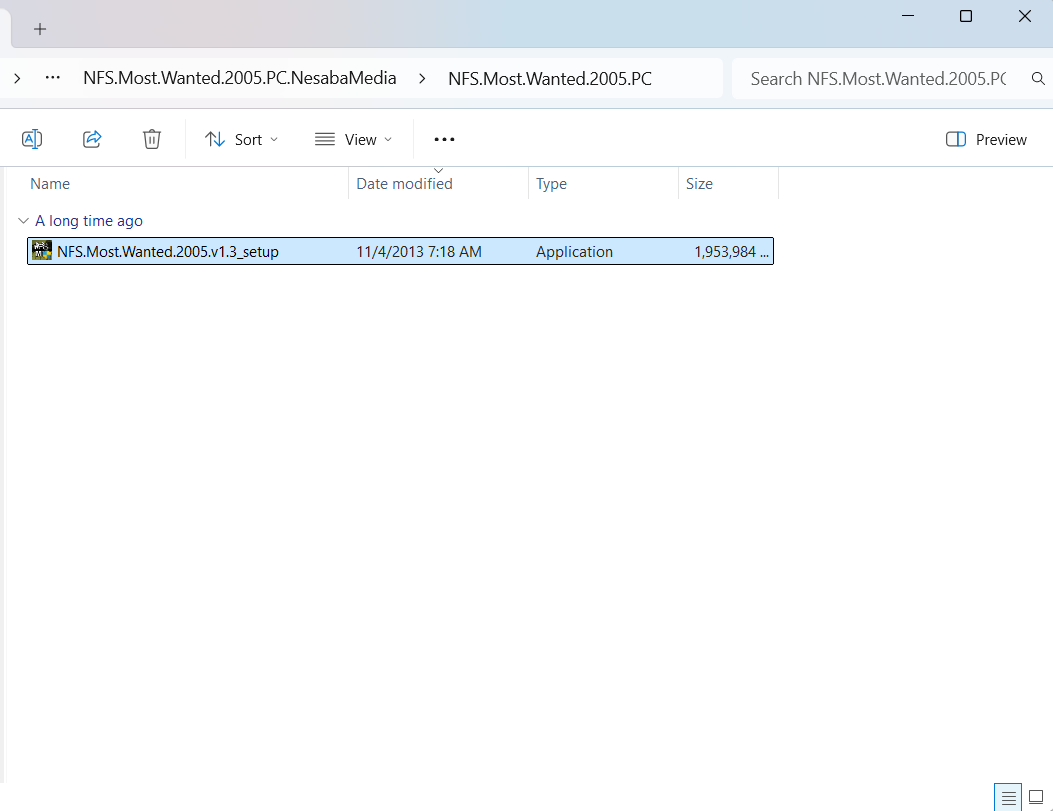
Task: Minimize the File Explorer window
Action: (x=908, y=16)
